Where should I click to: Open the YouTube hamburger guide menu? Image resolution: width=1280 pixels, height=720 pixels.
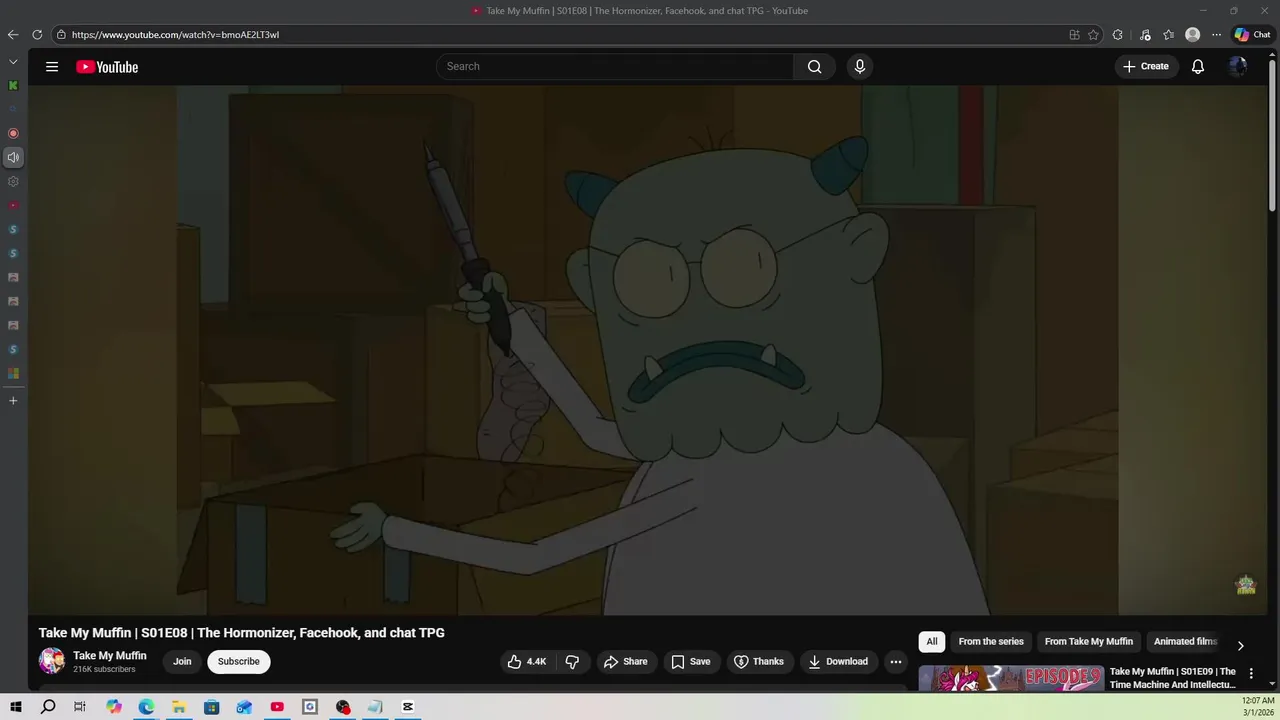coord(52,67)
